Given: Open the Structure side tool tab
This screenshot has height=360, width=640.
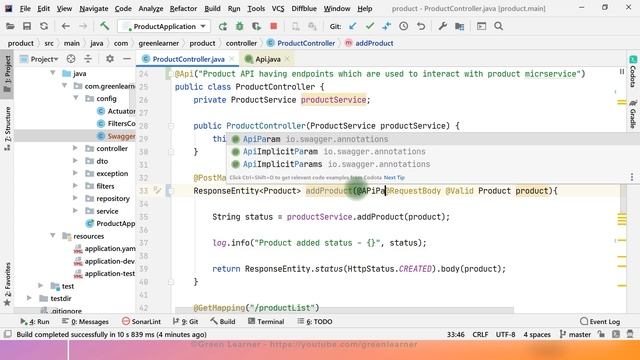Looking at the screenshot, I should coord(7,128).
